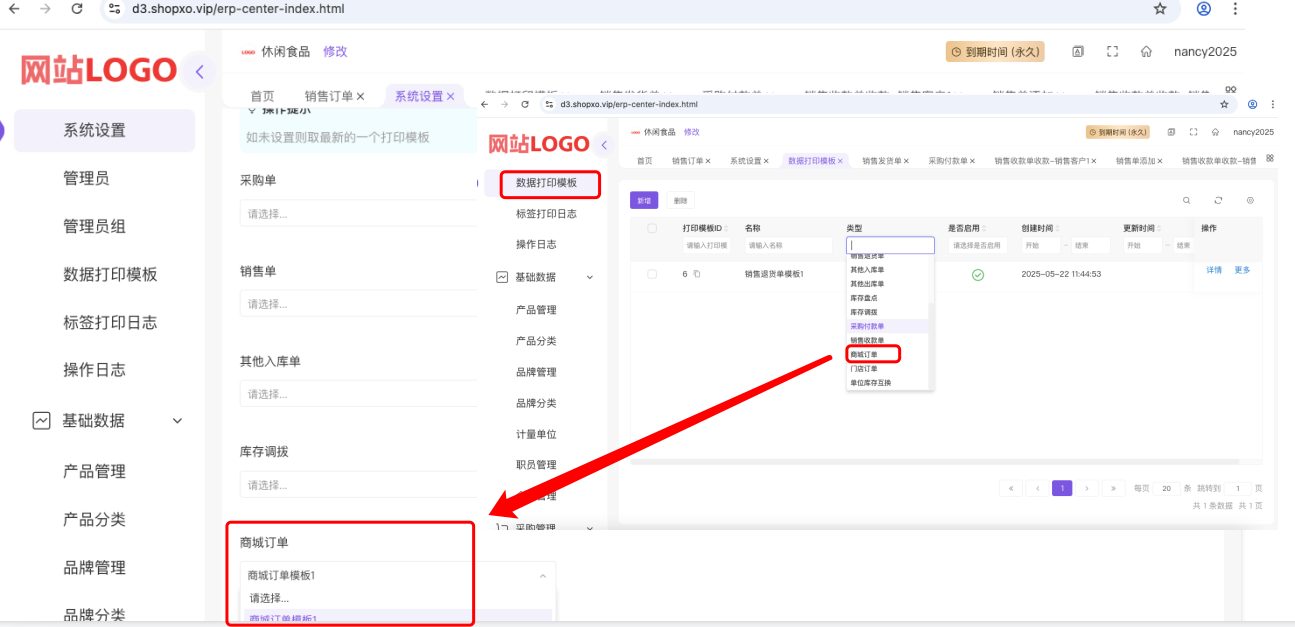Open 管理员组 in the large sidebar
Viewport: 1295px width, 627px height.
(94, 226)
